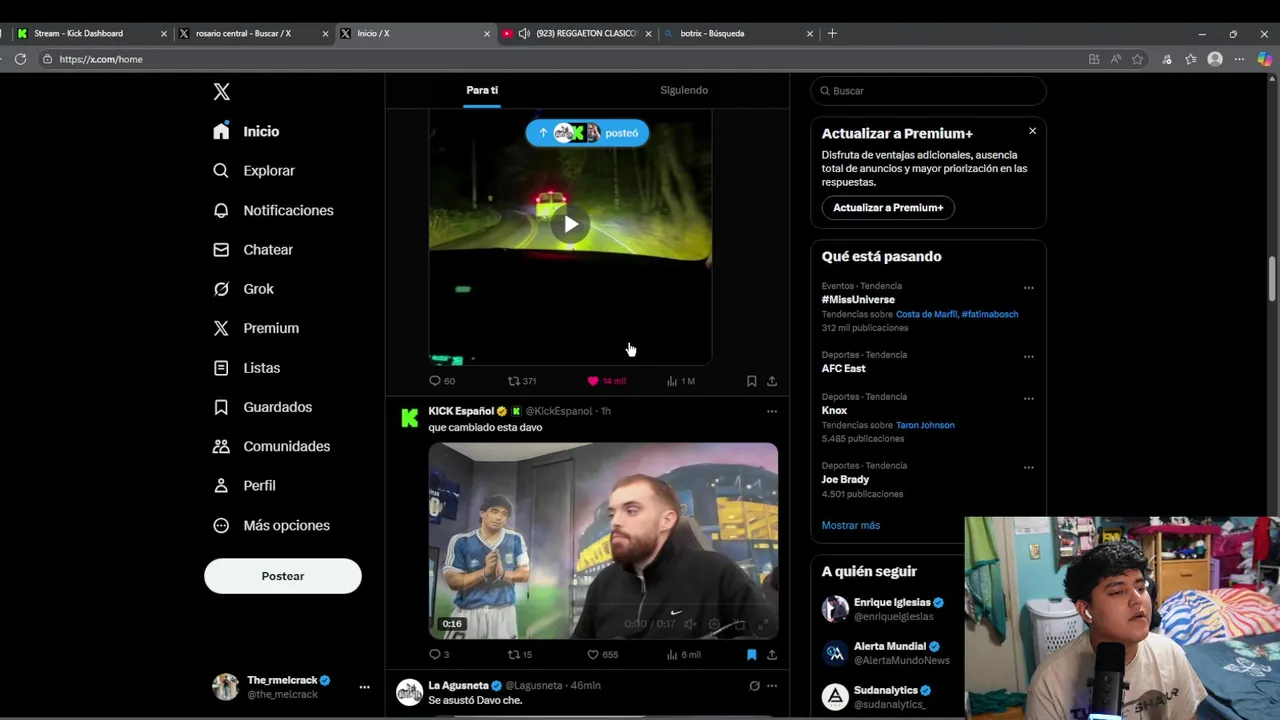Open browser settings three-dot menu
Viewport: 1280px width, 720px height.
point(1239,59)
